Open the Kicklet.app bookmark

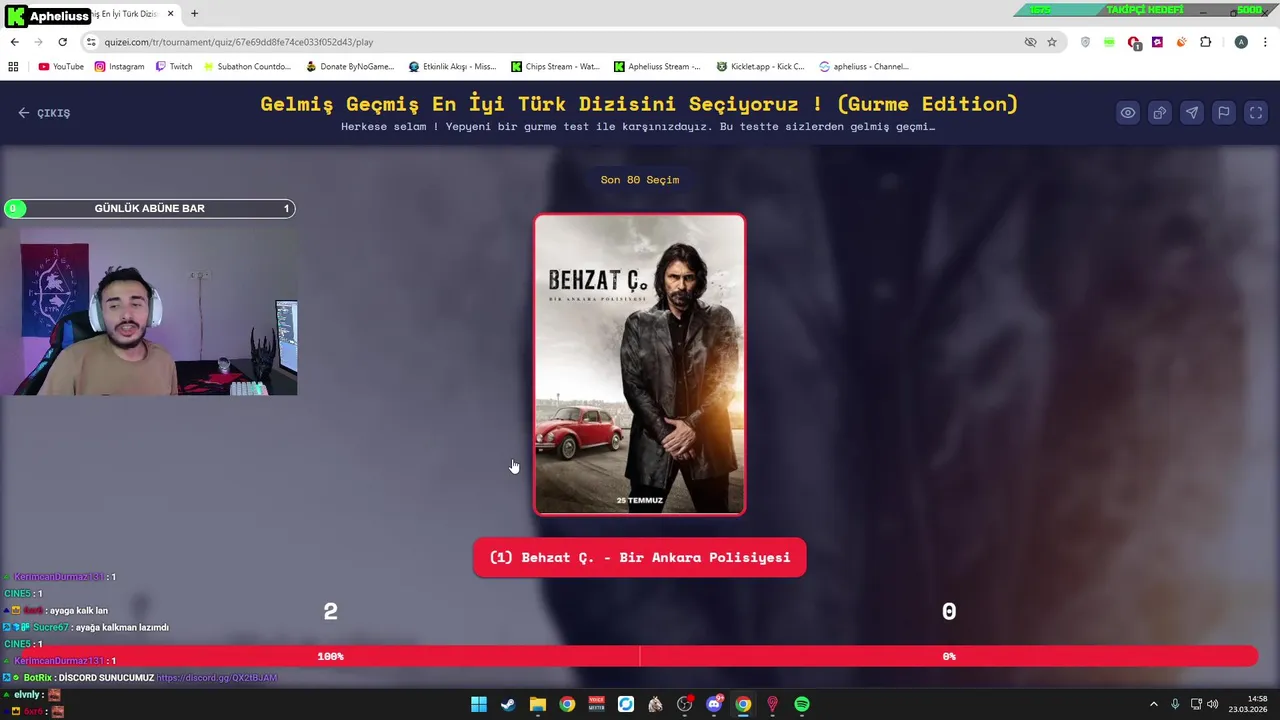(760, 67)
